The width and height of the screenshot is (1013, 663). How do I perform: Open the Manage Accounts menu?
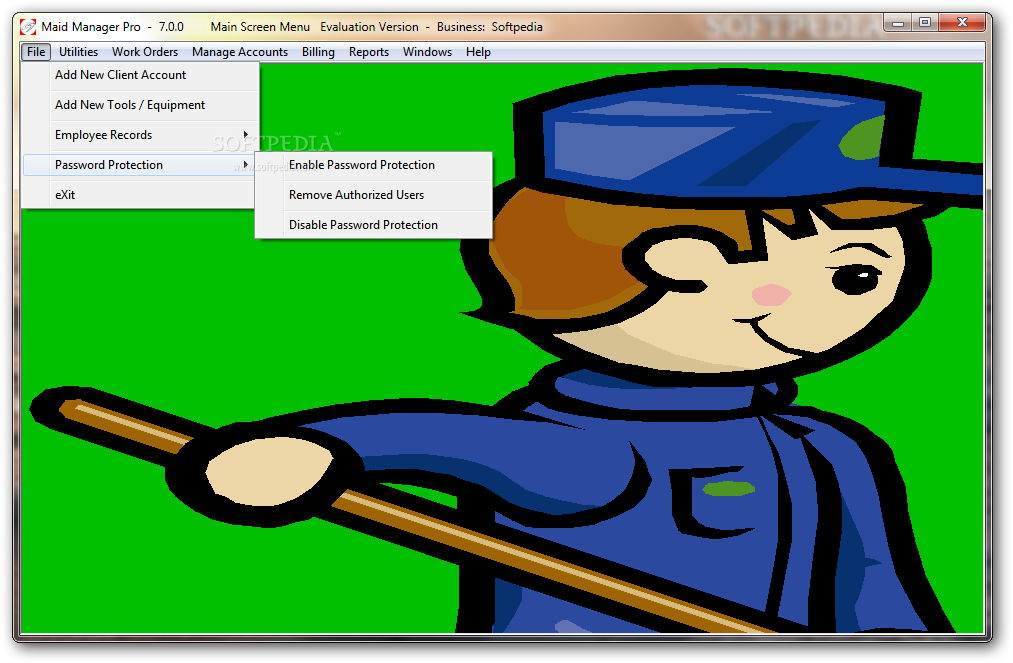coord(240,52)
